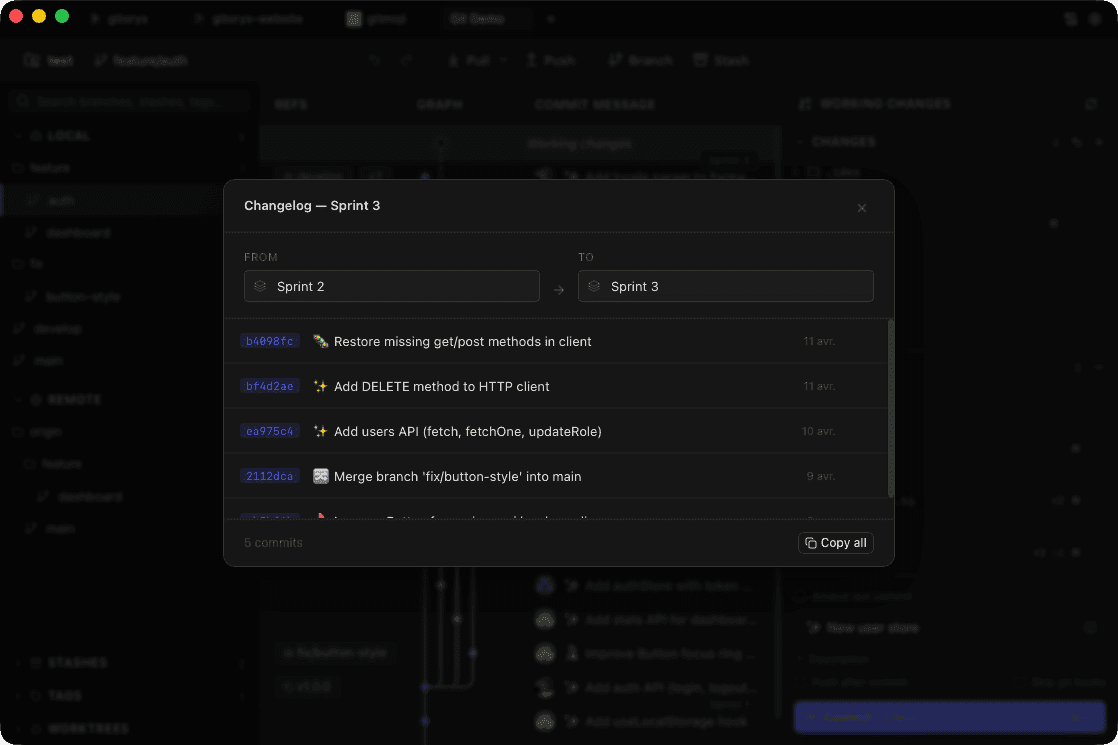This screenshot has height=745, width=1118.
Task: Click sparkles emoji beside Add DELETE method
Action: pos(320,386)
